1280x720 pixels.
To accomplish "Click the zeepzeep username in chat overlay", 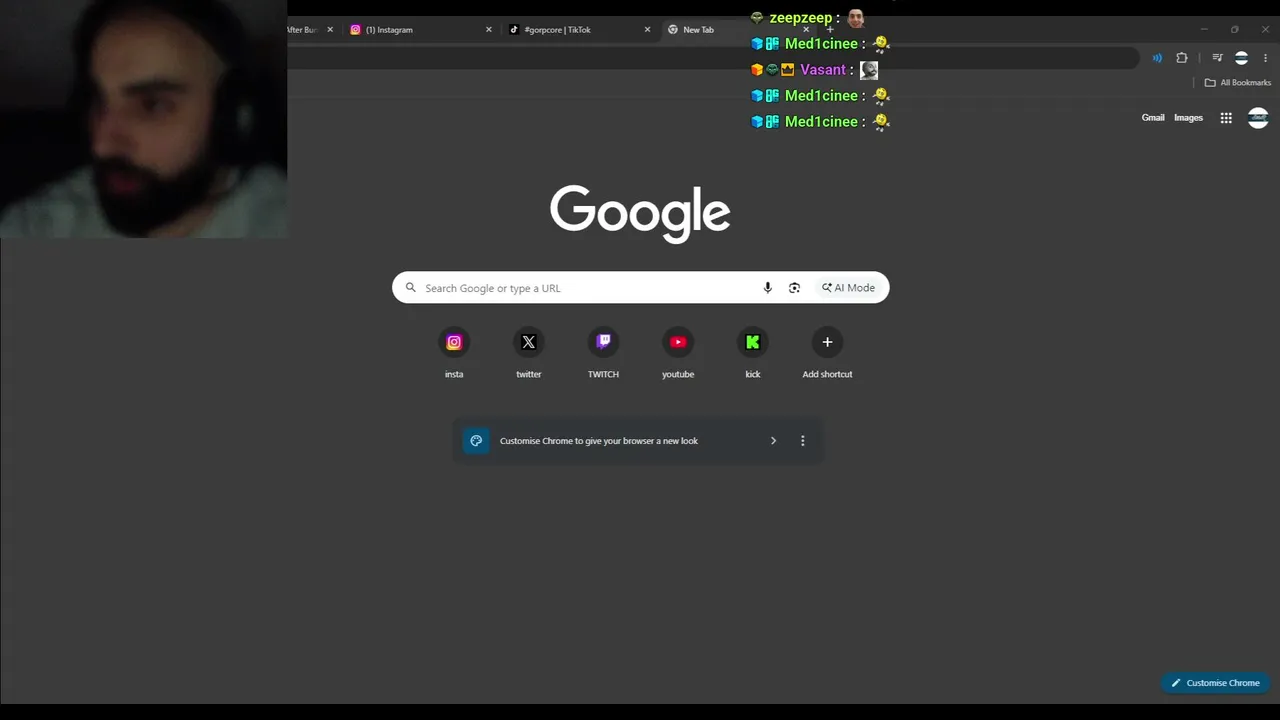I will click(x=801, y=18).
